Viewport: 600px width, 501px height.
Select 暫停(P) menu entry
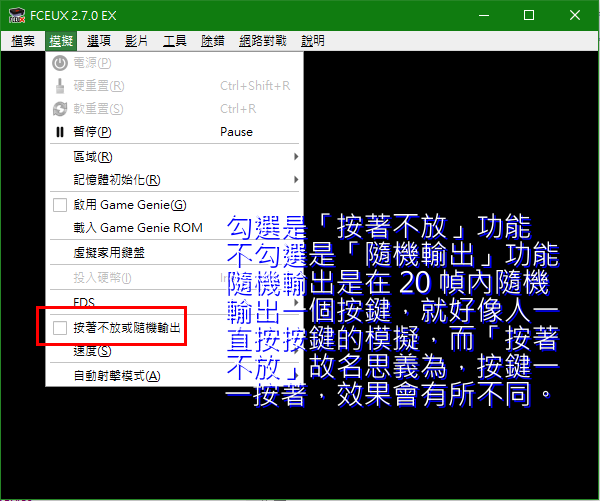click(x=174, y=132)
